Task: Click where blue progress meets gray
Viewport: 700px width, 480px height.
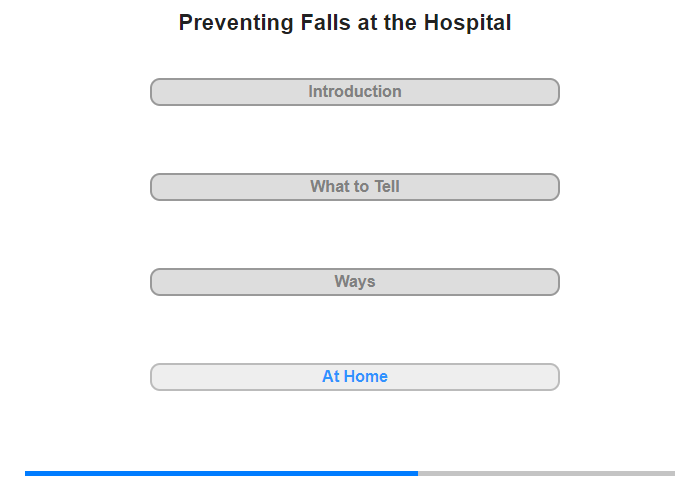Action: 418,473
